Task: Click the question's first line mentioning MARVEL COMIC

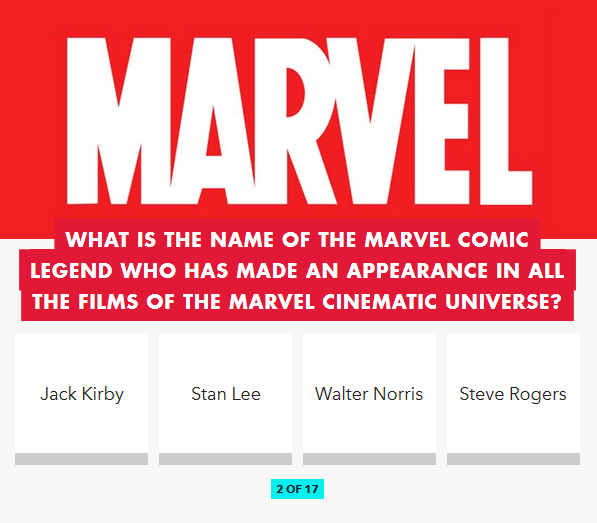Action: coord(297,240)
